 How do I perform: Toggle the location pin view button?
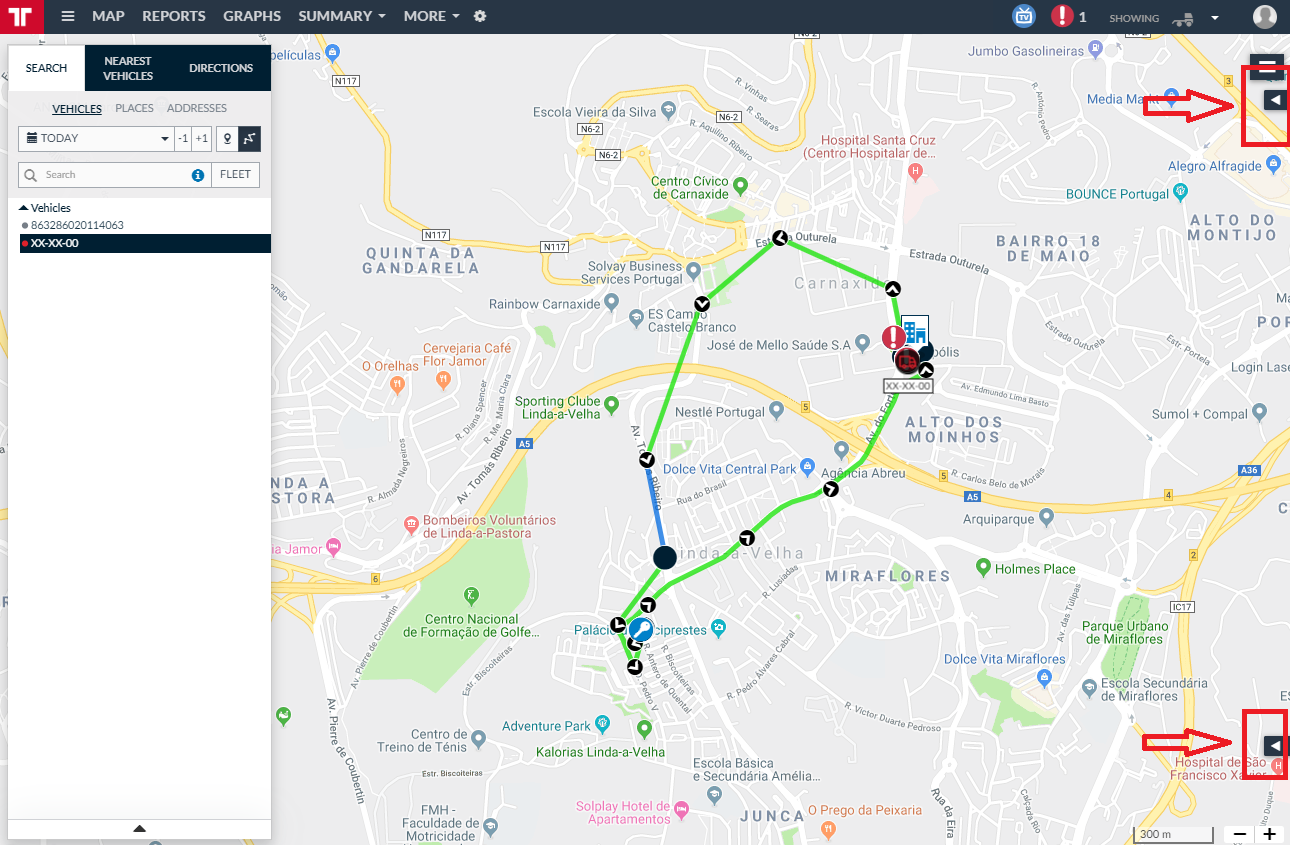pyautogui.click(x=227, y=139)
